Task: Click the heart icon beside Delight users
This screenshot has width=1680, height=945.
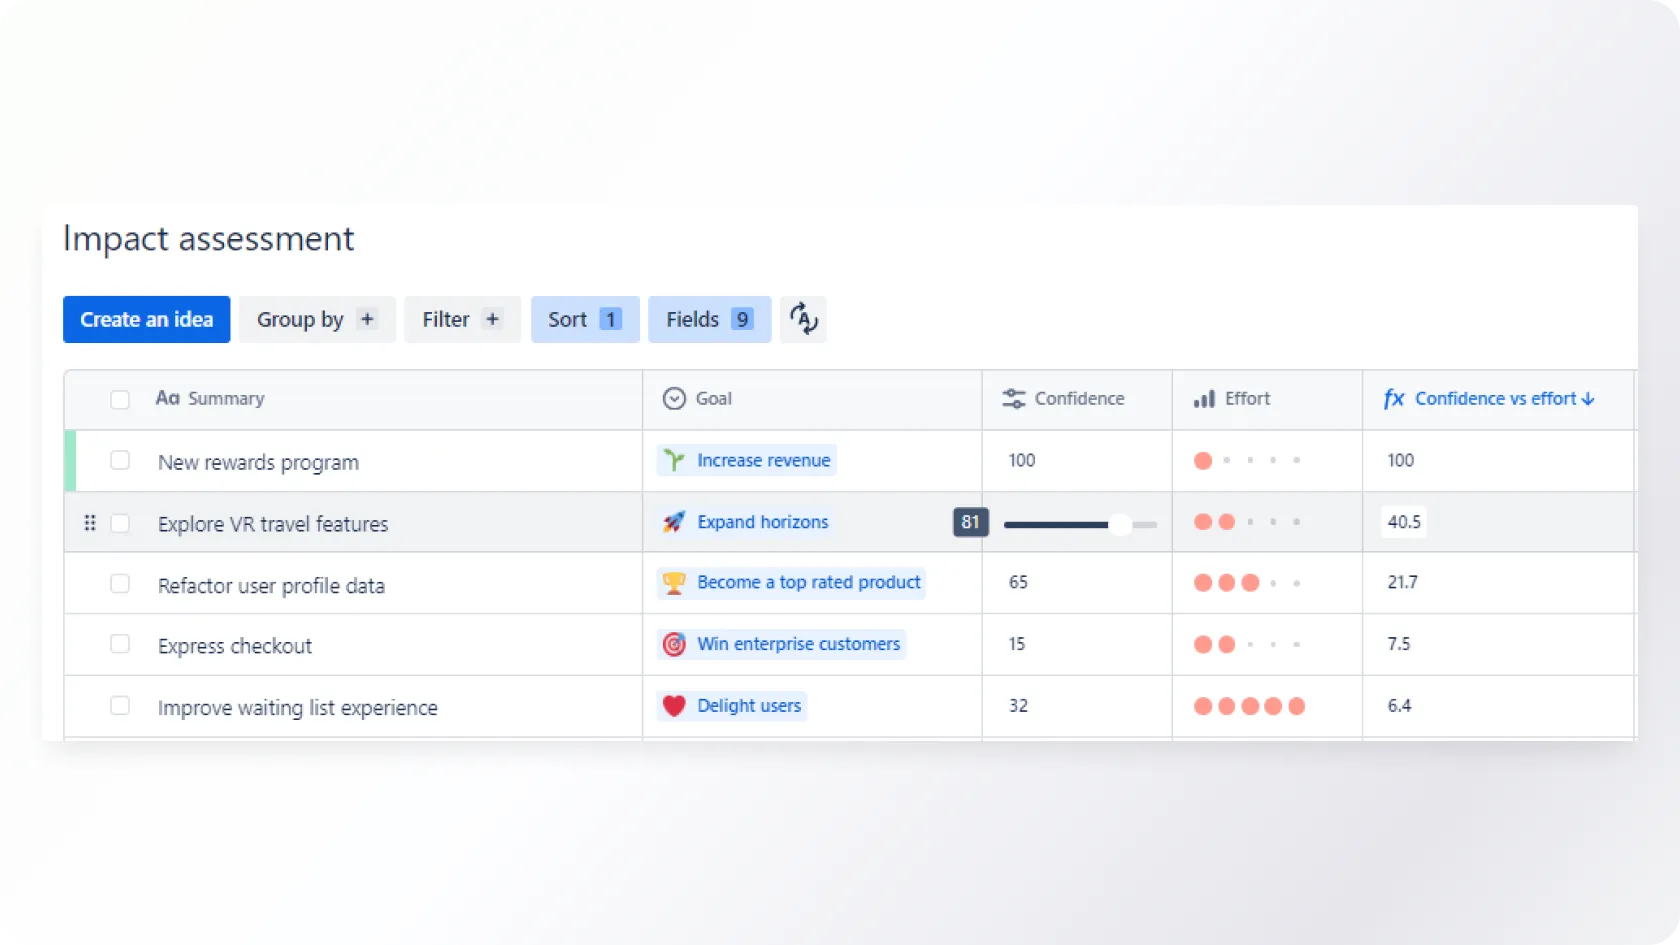Action: point(674,706)
